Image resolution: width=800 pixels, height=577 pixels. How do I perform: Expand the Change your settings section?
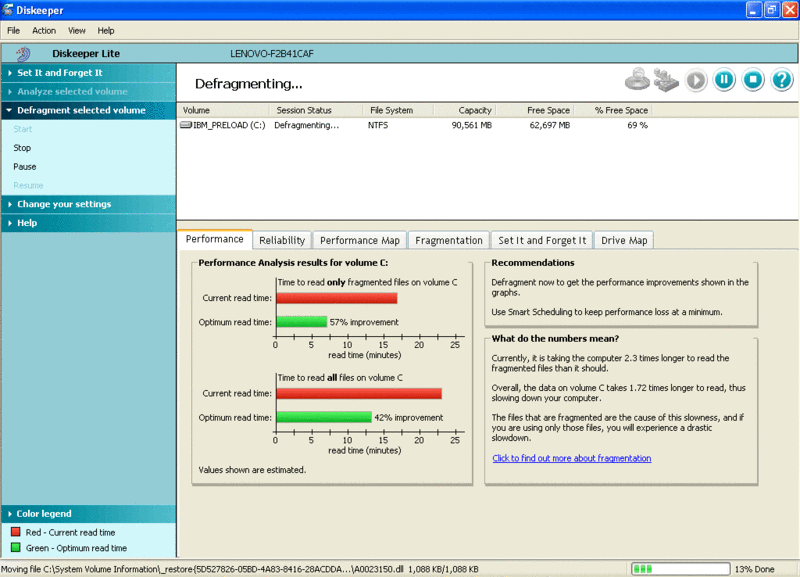(x=89, y=204)
